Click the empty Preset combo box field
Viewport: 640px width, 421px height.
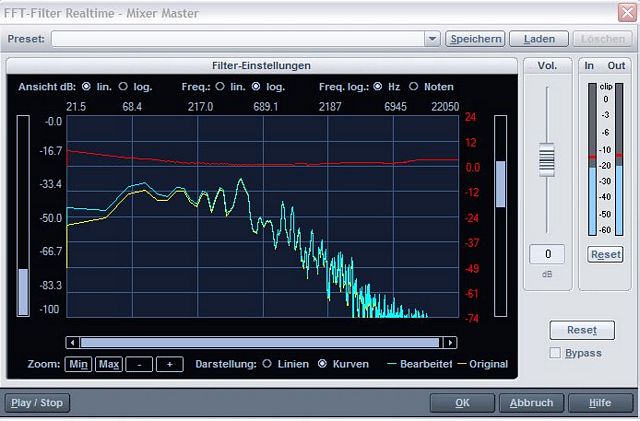pos(238,39)
